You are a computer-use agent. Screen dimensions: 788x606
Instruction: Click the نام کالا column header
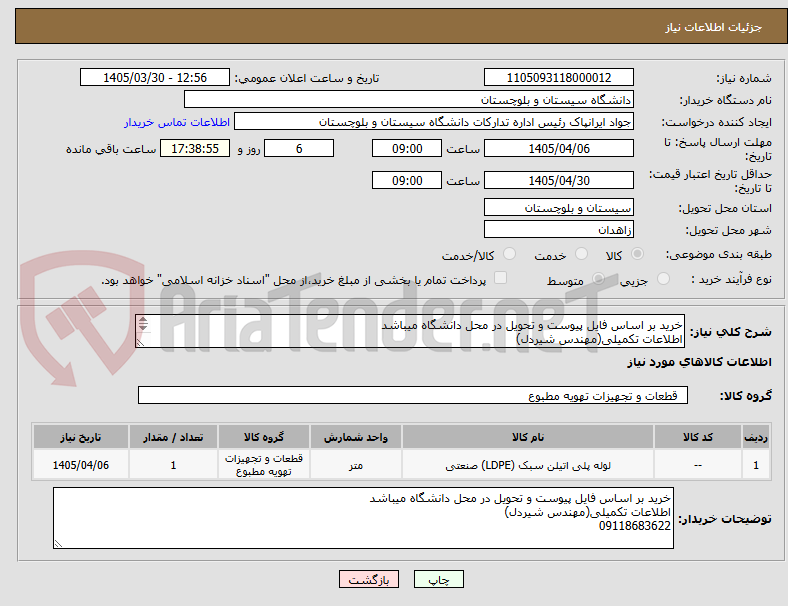click(x=528, y=437)
